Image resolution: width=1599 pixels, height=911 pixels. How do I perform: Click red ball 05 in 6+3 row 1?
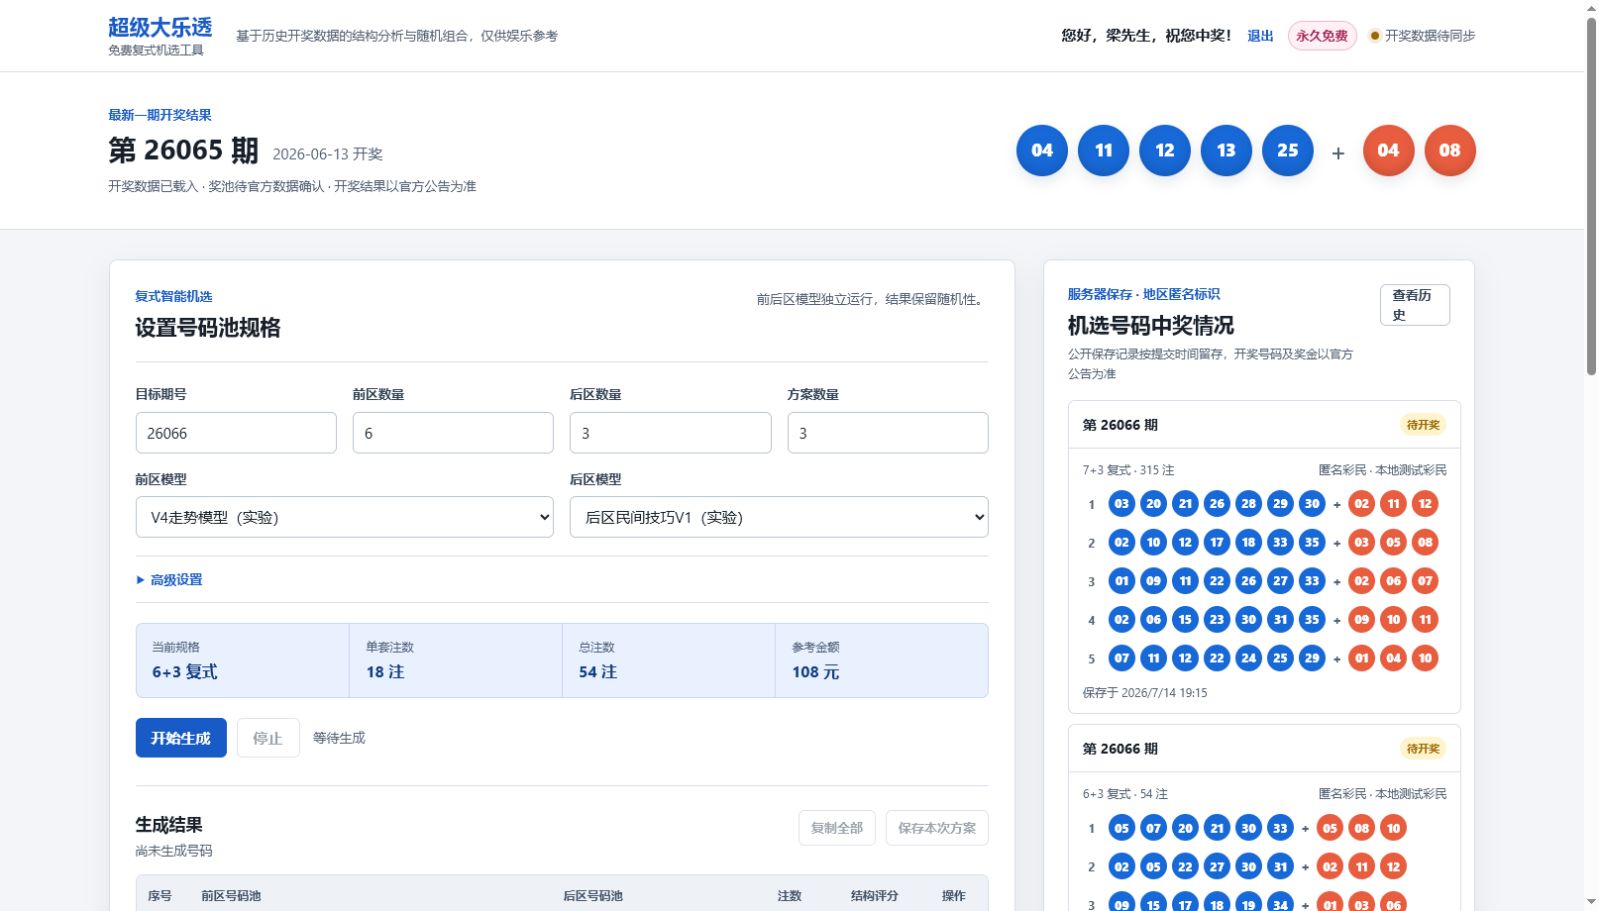click(x=1330, y=828)
